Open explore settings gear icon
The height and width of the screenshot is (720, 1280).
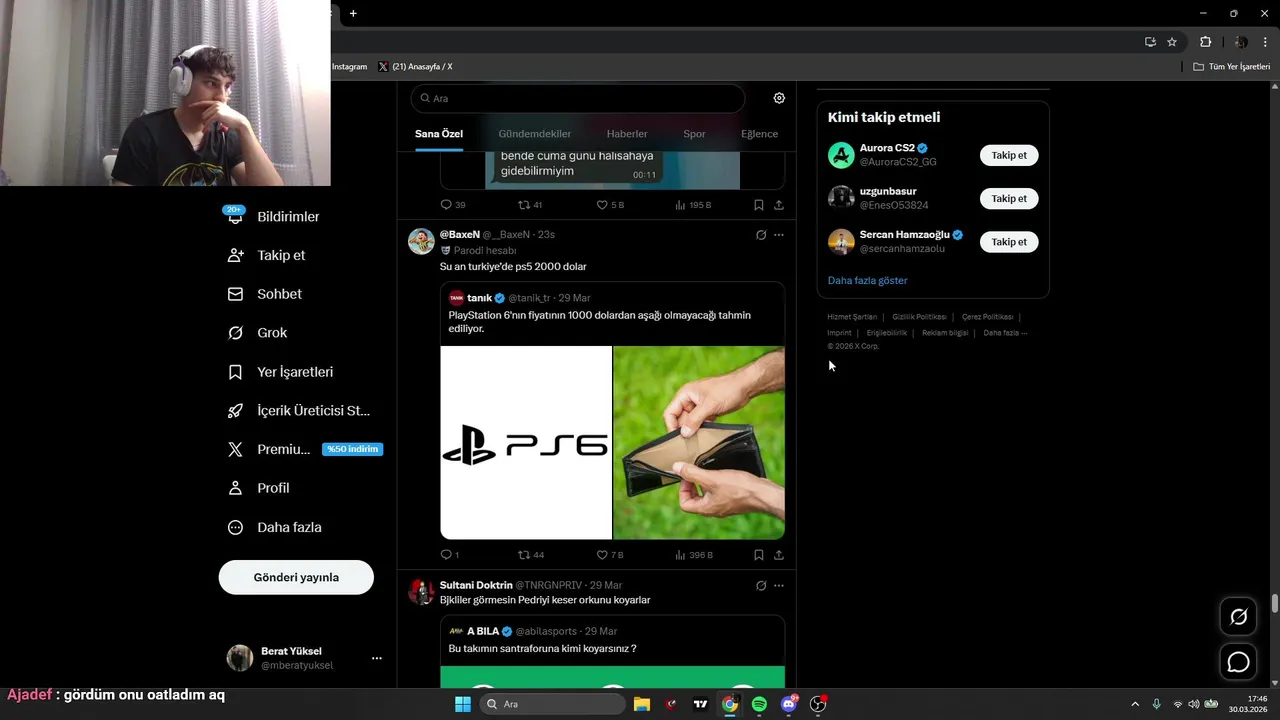coord(779,98)
